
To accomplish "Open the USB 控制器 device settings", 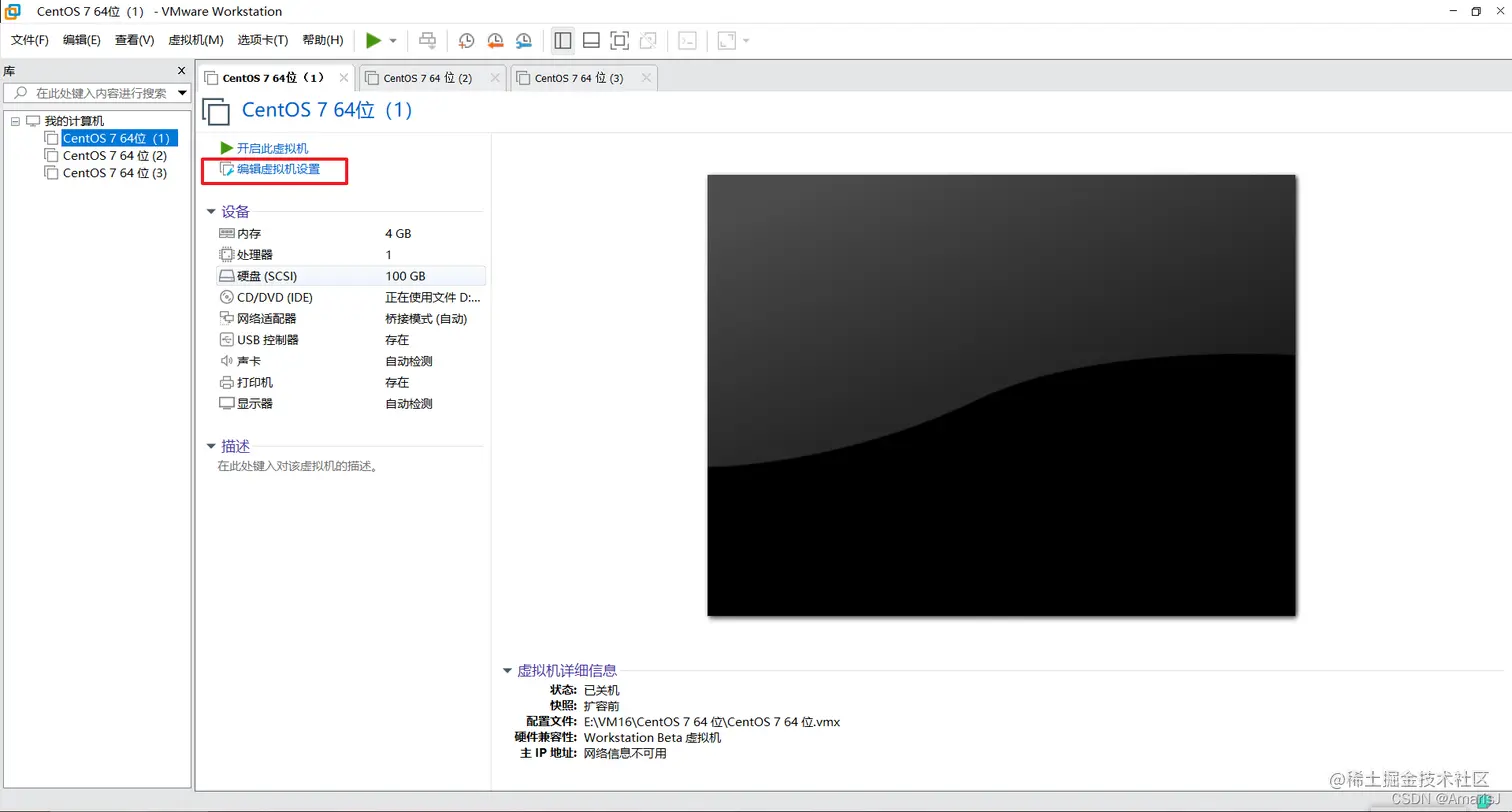I will pos(265,339).
